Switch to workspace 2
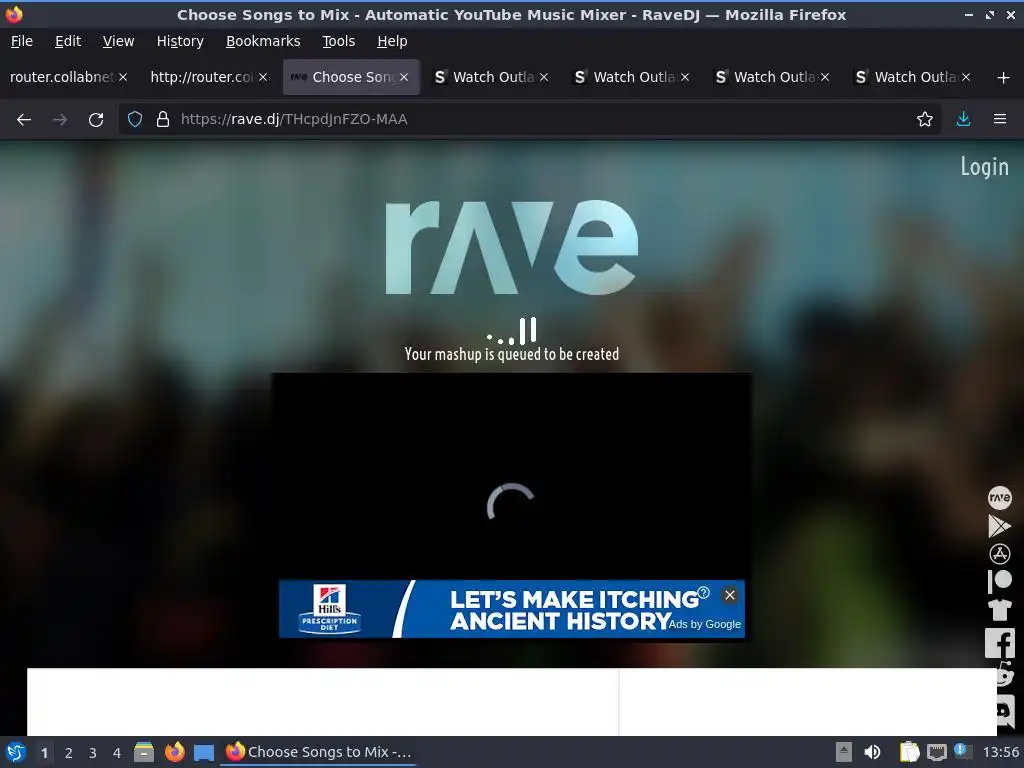The height and width of the screenshot is (768, 1024). coord(69,753)
